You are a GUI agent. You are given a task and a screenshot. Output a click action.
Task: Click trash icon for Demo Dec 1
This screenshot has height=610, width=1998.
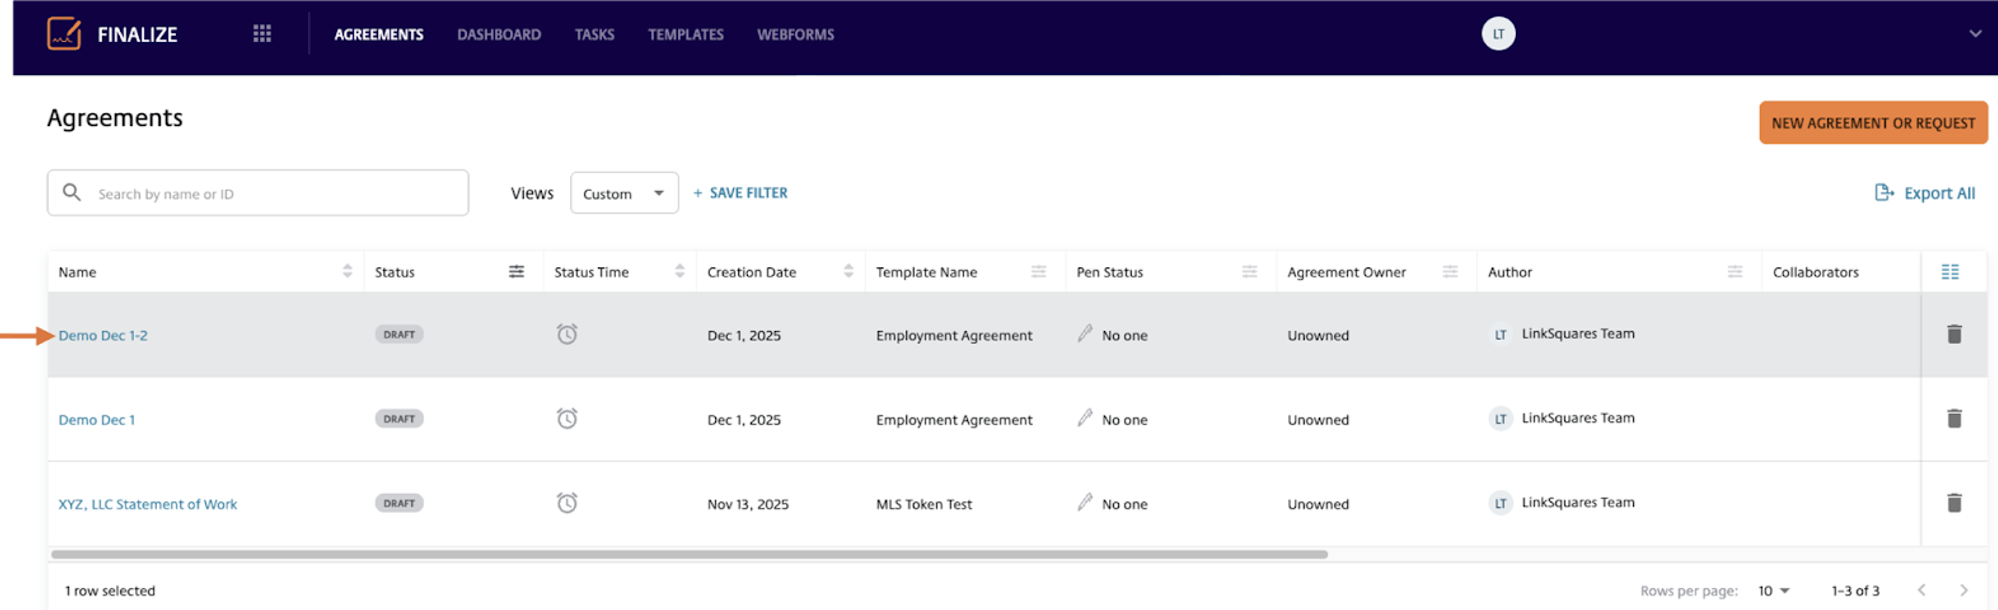coord(1953,419)
